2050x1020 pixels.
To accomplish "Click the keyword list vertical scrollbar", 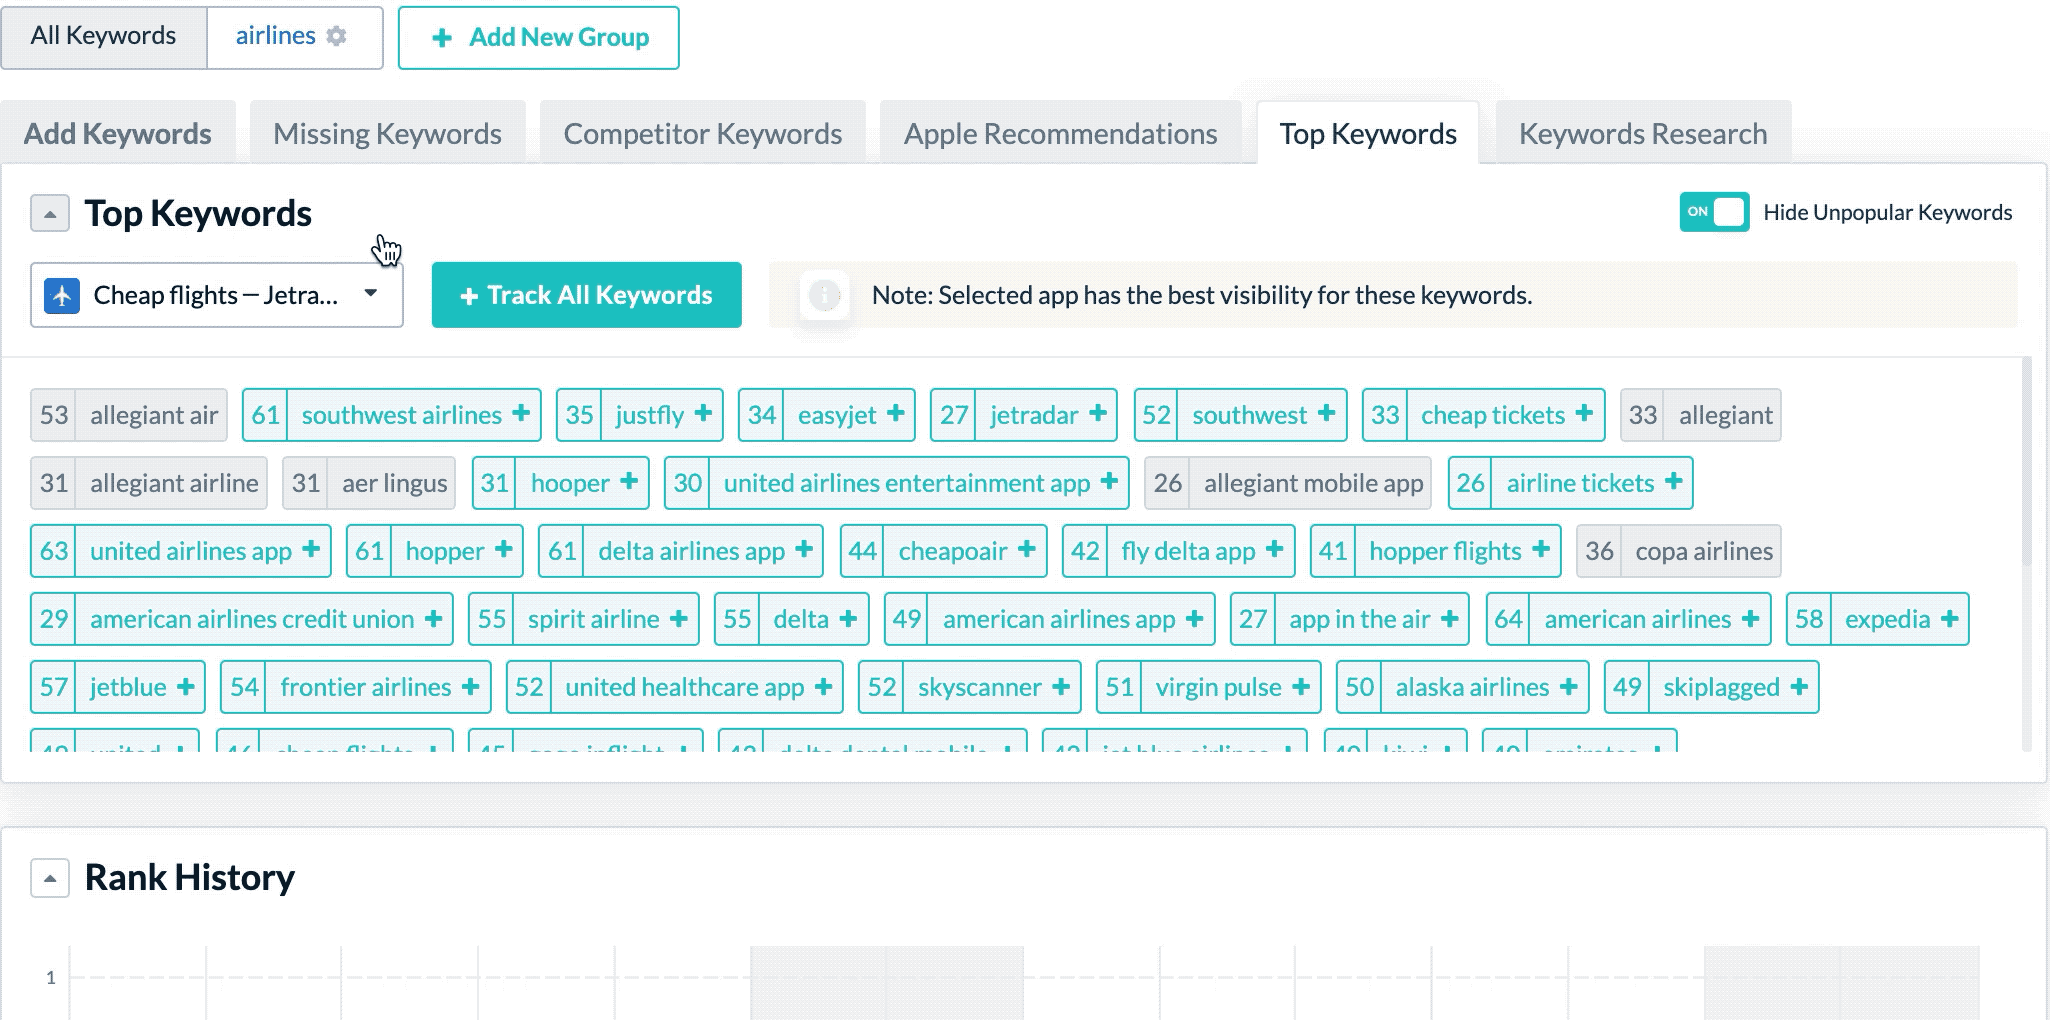I will [2027, 460].
